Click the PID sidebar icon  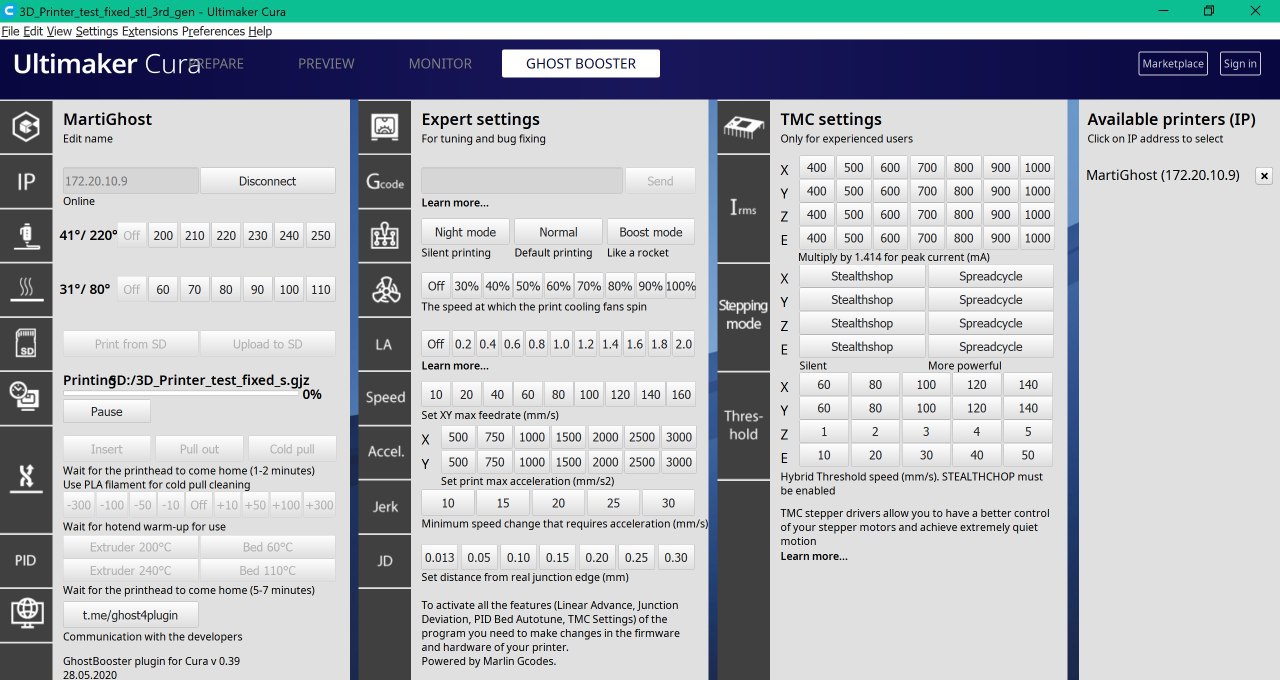point(25,560)
